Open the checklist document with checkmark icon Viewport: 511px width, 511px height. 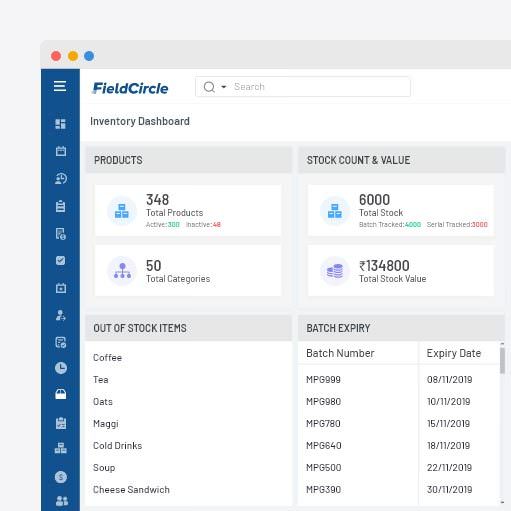tap(61, 342)
